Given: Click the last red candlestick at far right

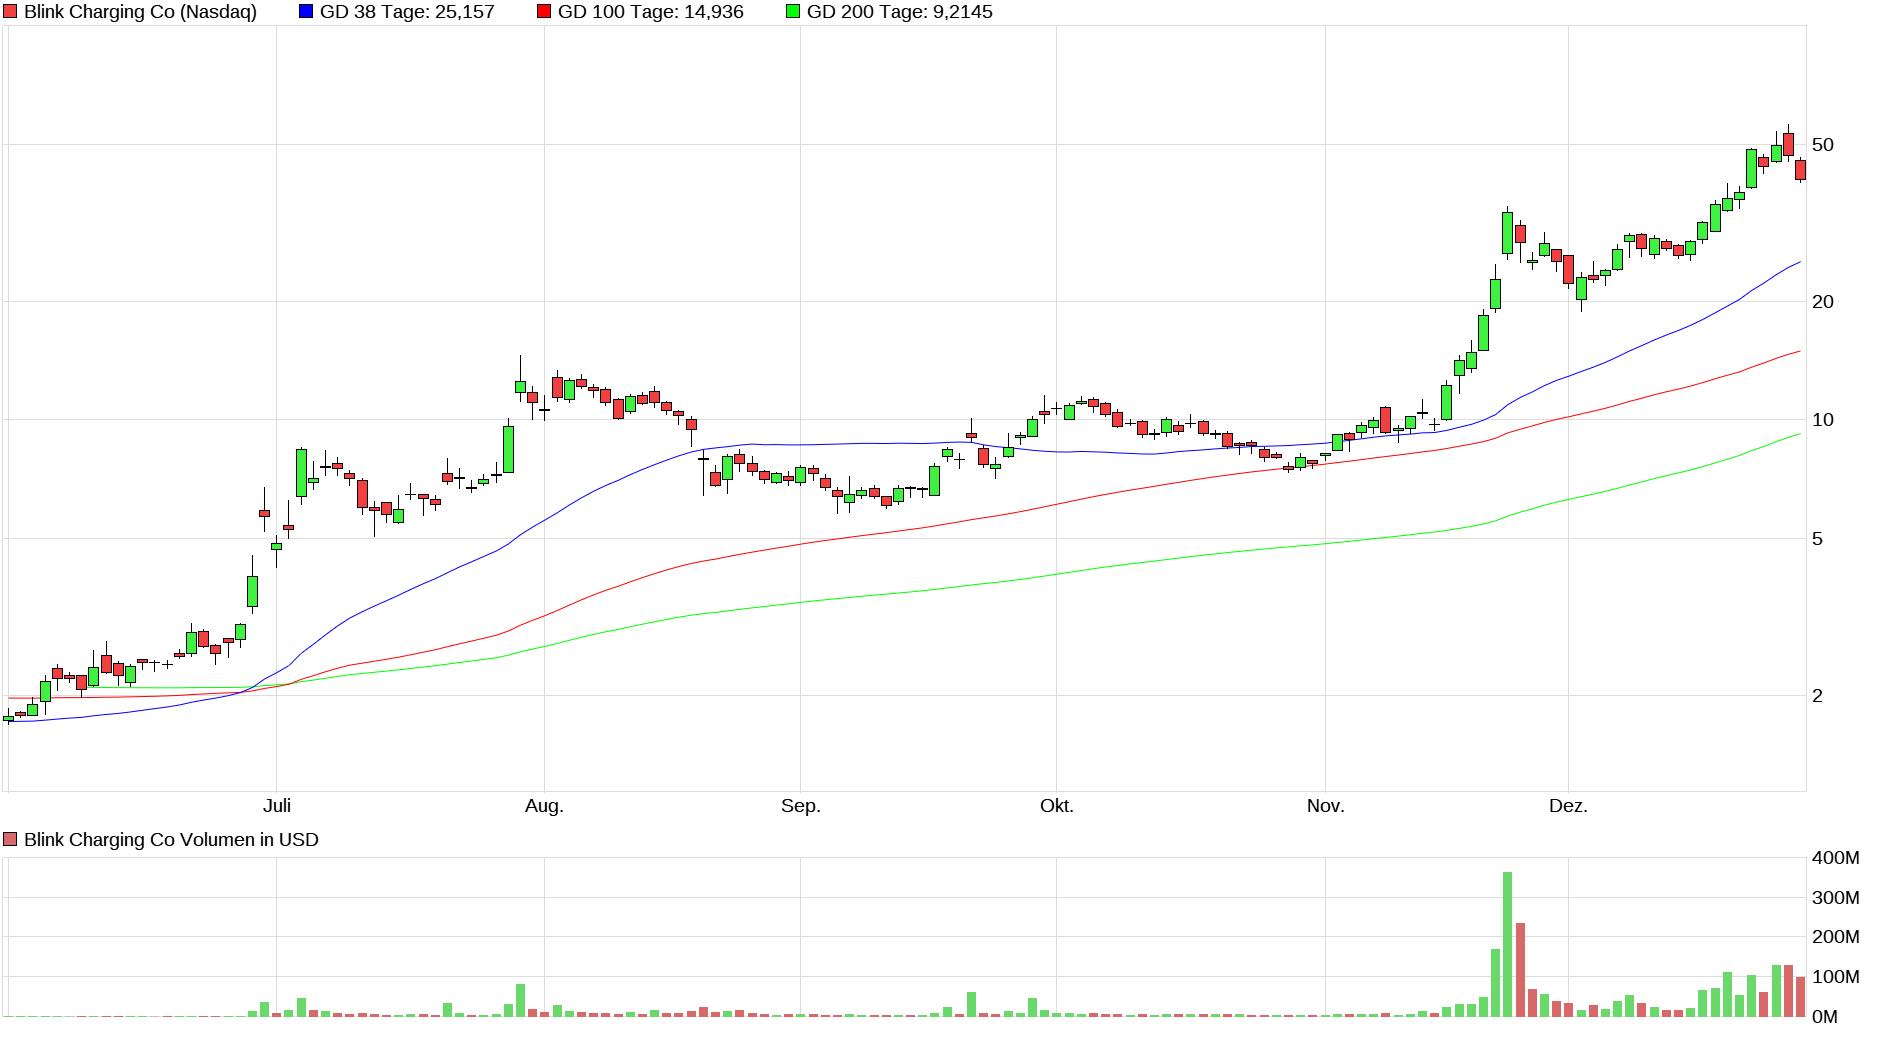Looking at the screenshot, I should [1801, 169].
